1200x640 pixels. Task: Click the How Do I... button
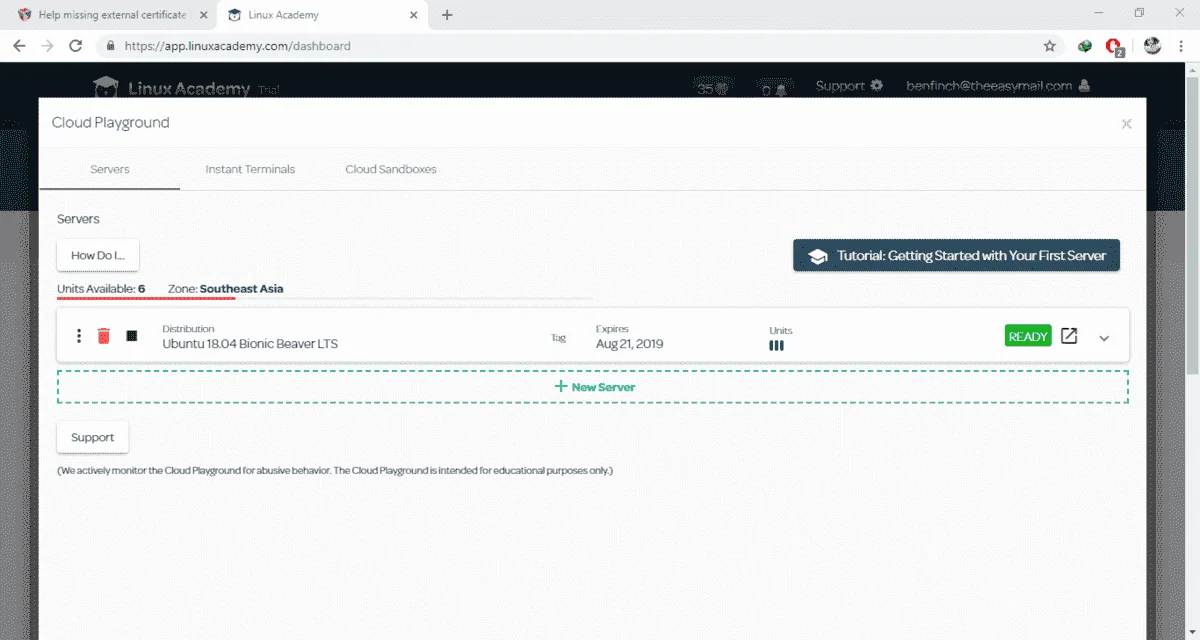97,255
